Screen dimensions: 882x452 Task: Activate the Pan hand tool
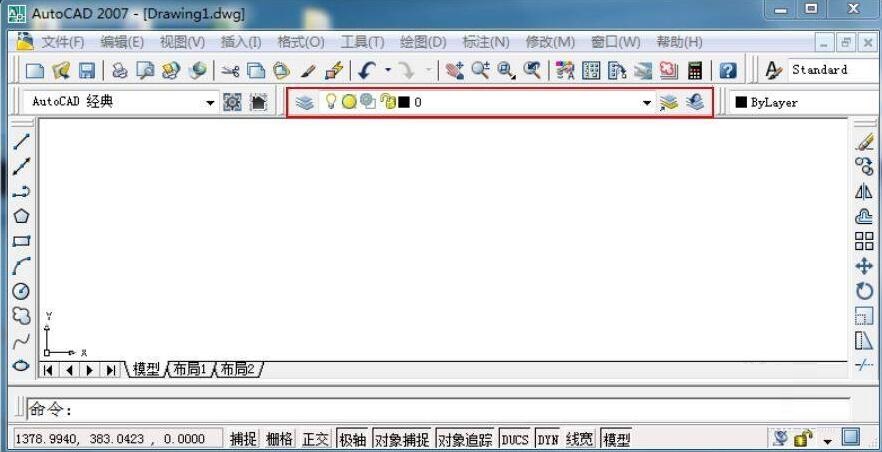[454, 70]
